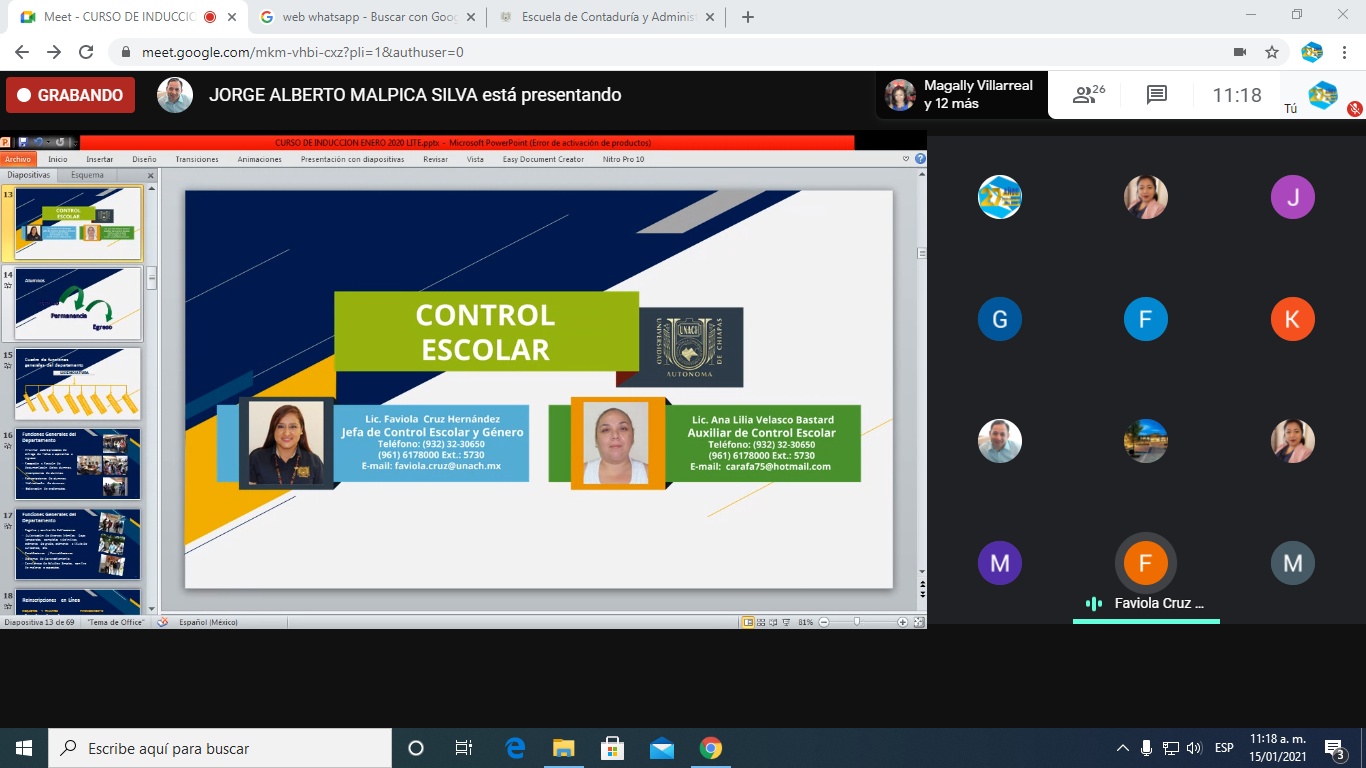Image resolution: width=1366 pixels, height=768 pixels.
Task: Open Cortana circle icon on taskbar
Action: pos(416,748)
